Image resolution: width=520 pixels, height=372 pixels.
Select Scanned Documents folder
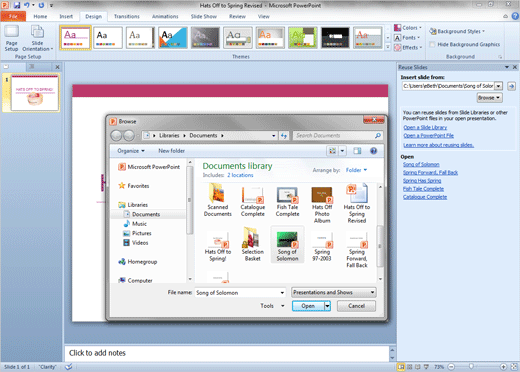(x=218, y=200)
